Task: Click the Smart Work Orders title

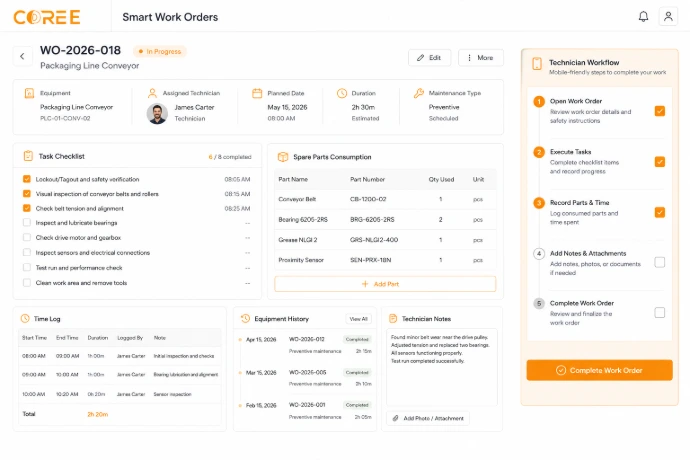Action: point(170,17)
